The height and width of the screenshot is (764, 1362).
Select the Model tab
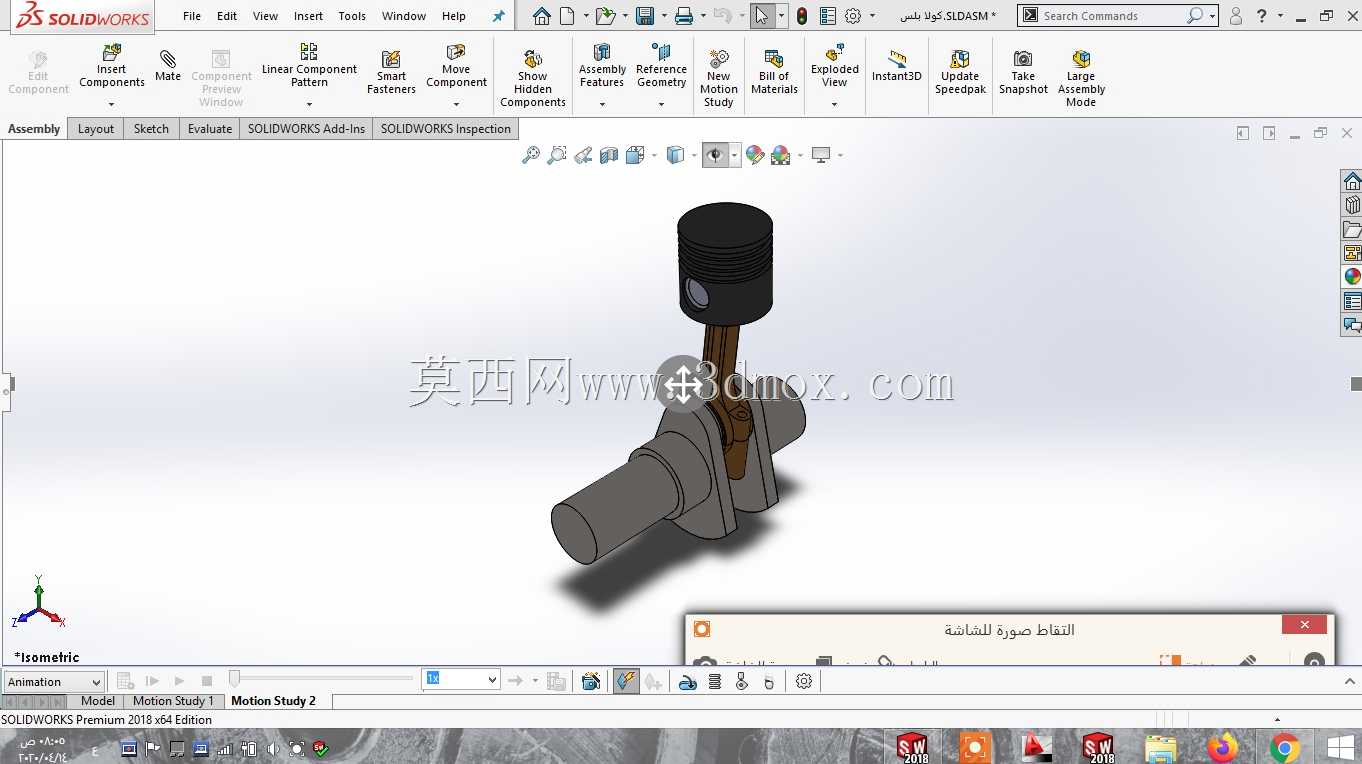(x=98, y=701)
